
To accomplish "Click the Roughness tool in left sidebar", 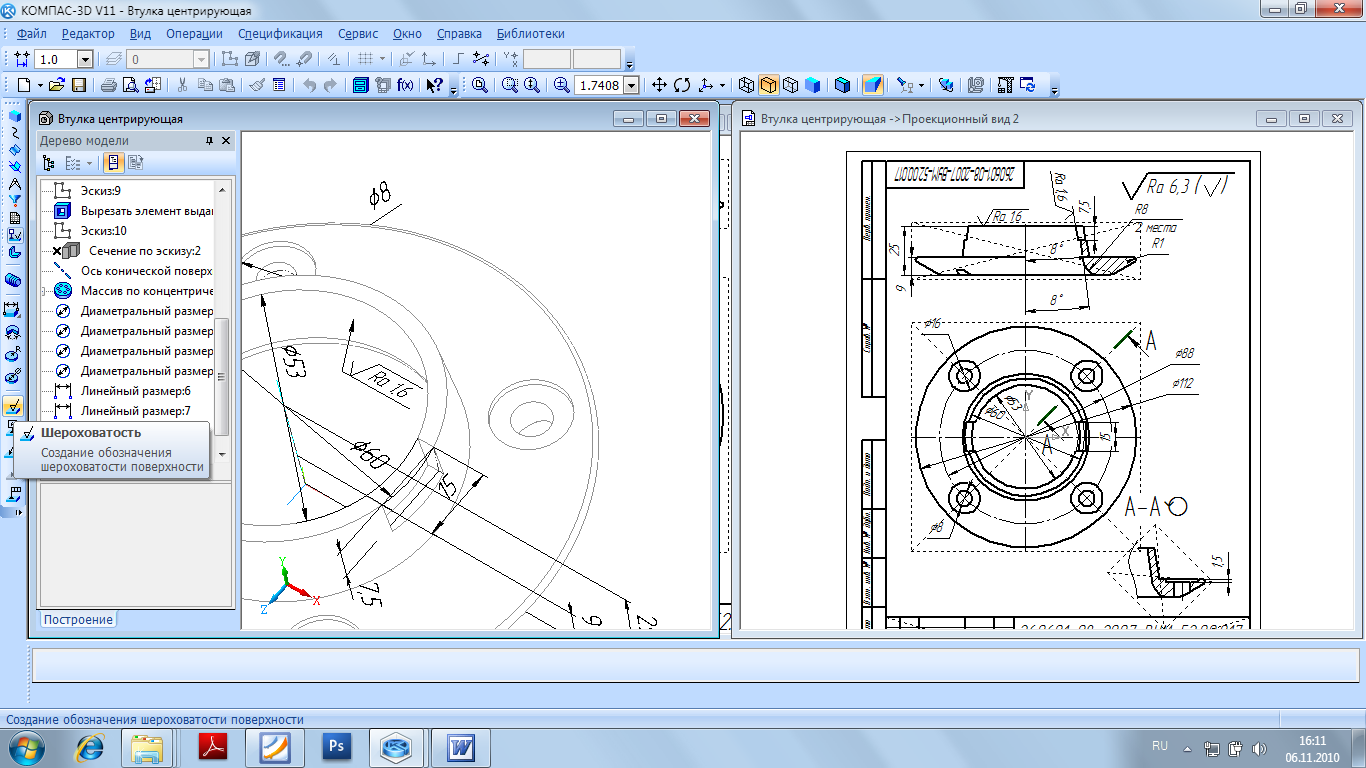I will pos(14,405).
